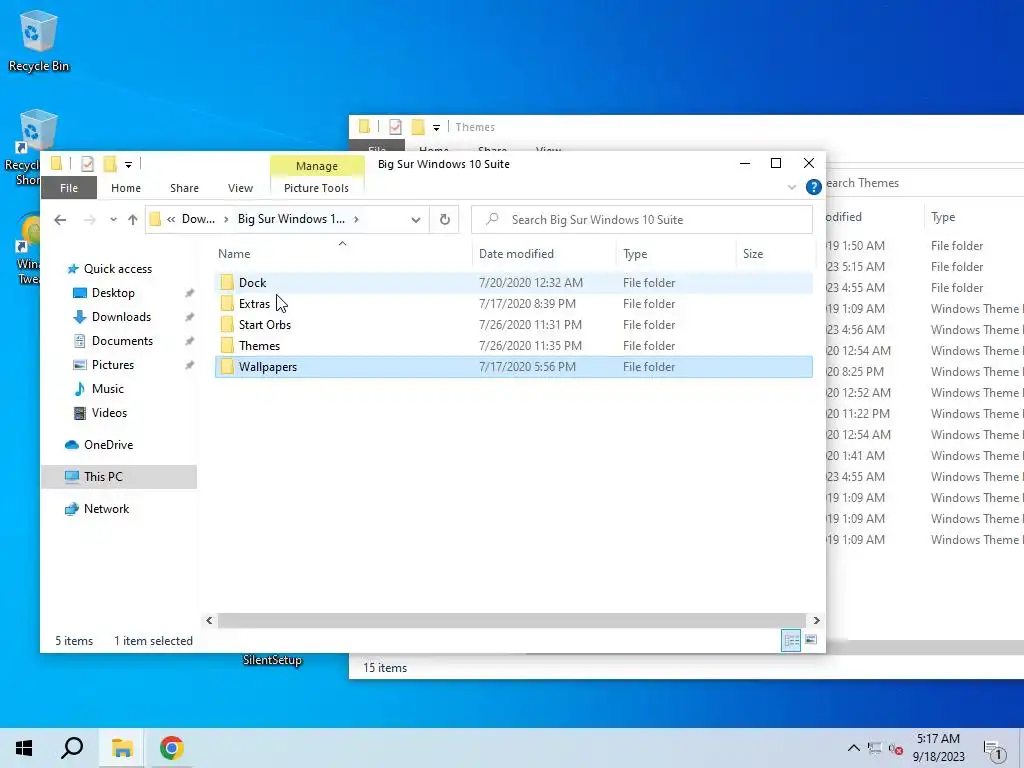Switch to large icons view
The height and width of the screenshot is (768, 1024).
(810, 640)
